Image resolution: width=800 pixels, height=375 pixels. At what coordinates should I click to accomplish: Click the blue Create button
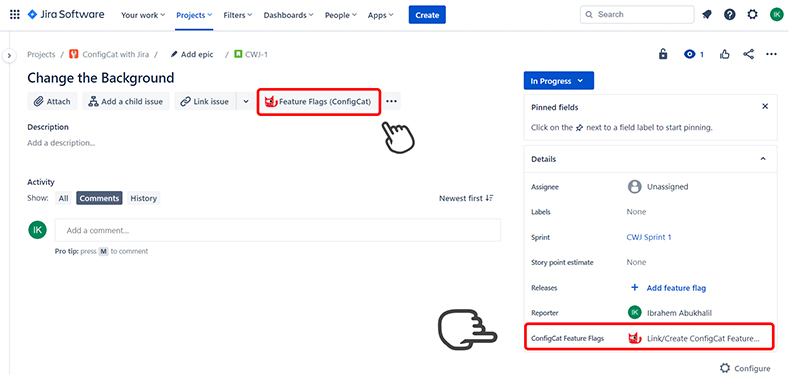(x=427, y=15)
